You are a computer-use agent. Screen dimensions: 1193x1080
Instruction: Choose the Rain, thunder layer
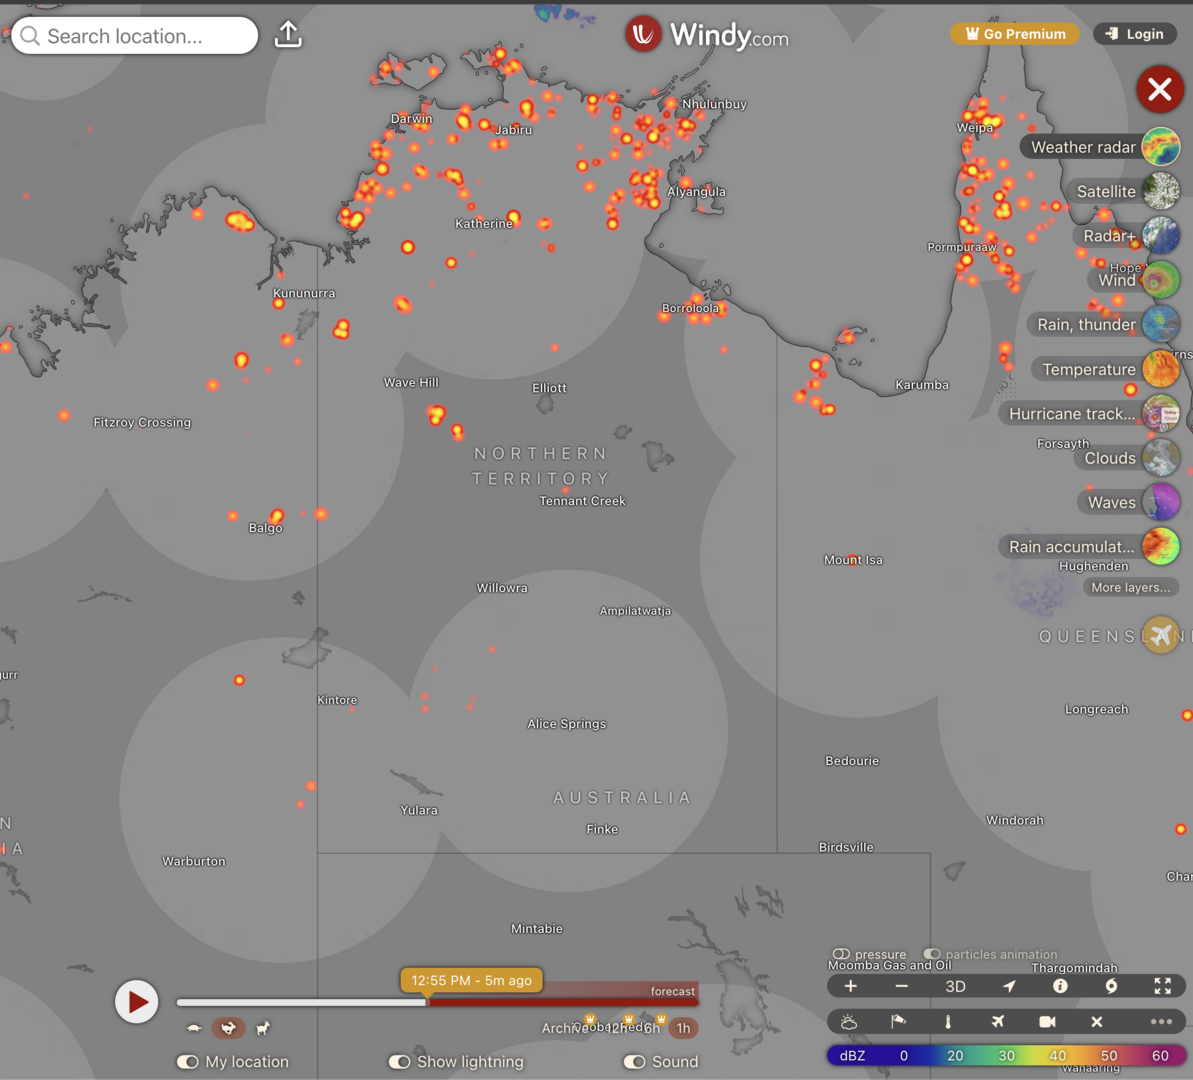point(1086,324)
